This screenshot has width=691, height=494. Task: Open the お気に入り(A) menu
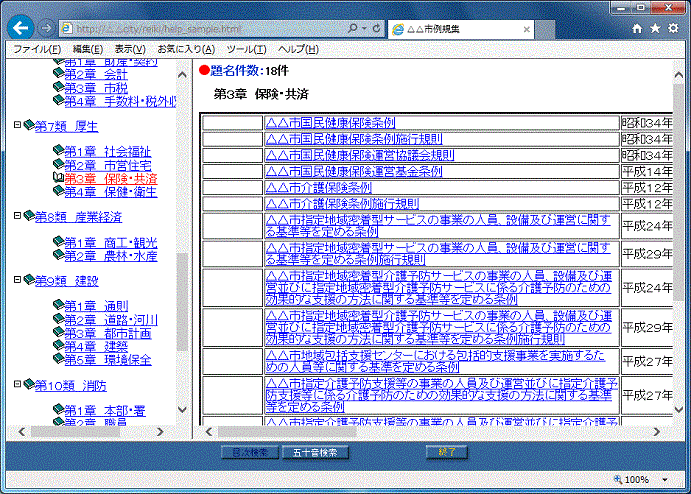[185, 49]
